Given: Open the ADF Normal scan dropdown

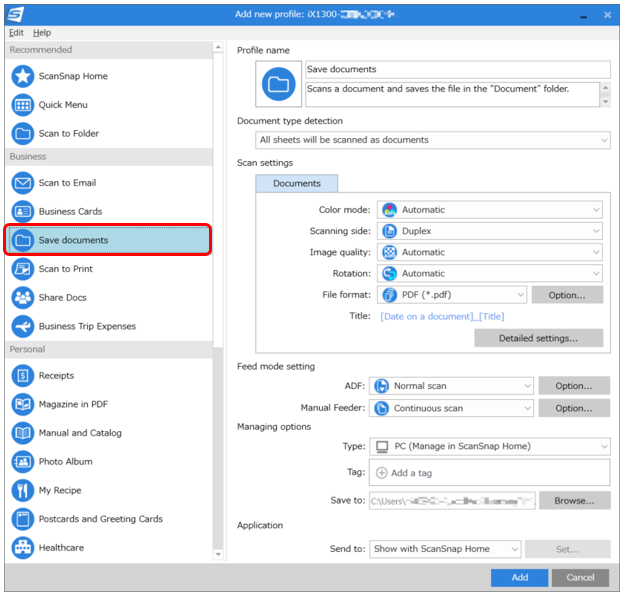Looking at the screenshot, I should [451, 386].
